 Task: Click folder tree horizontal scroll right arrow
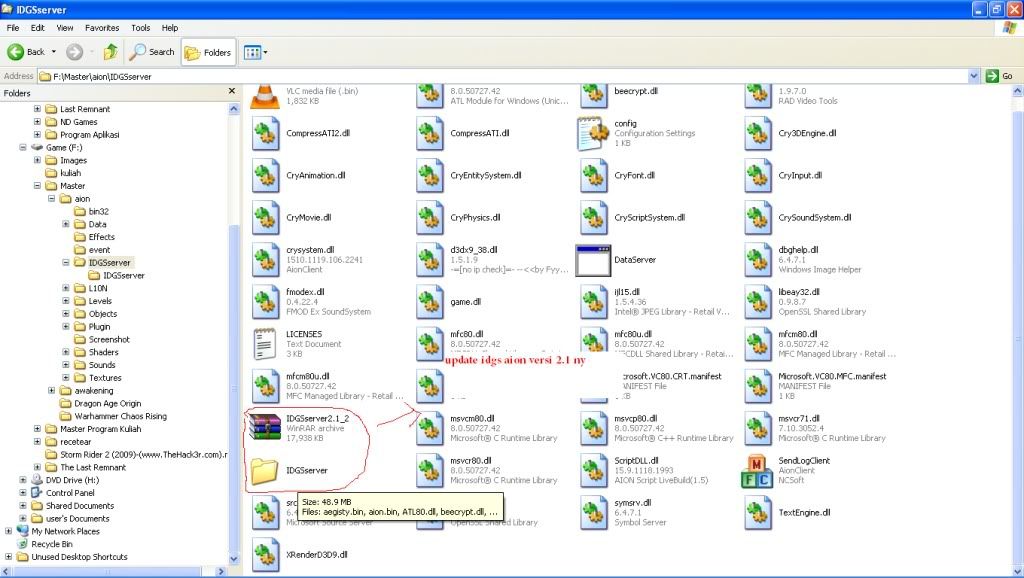[221, 571]
